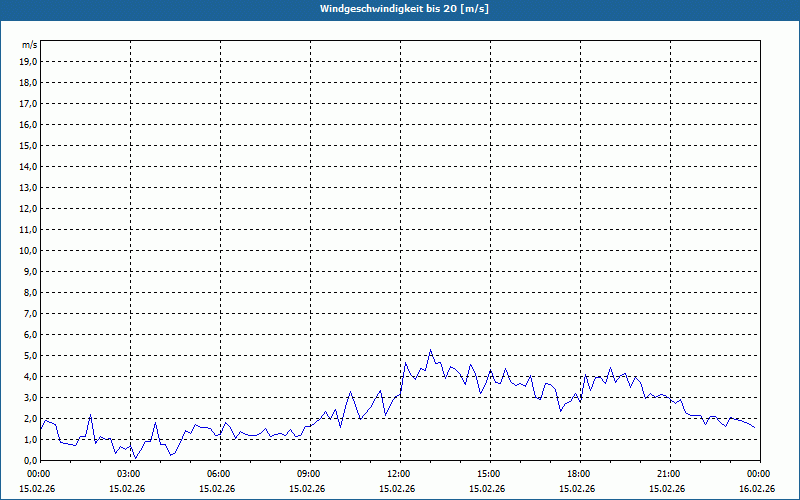The height and width of the screenshot is (500, 800).
Task: Click the 13,0 y-axis tick label
Action: [x=29, y=187]
